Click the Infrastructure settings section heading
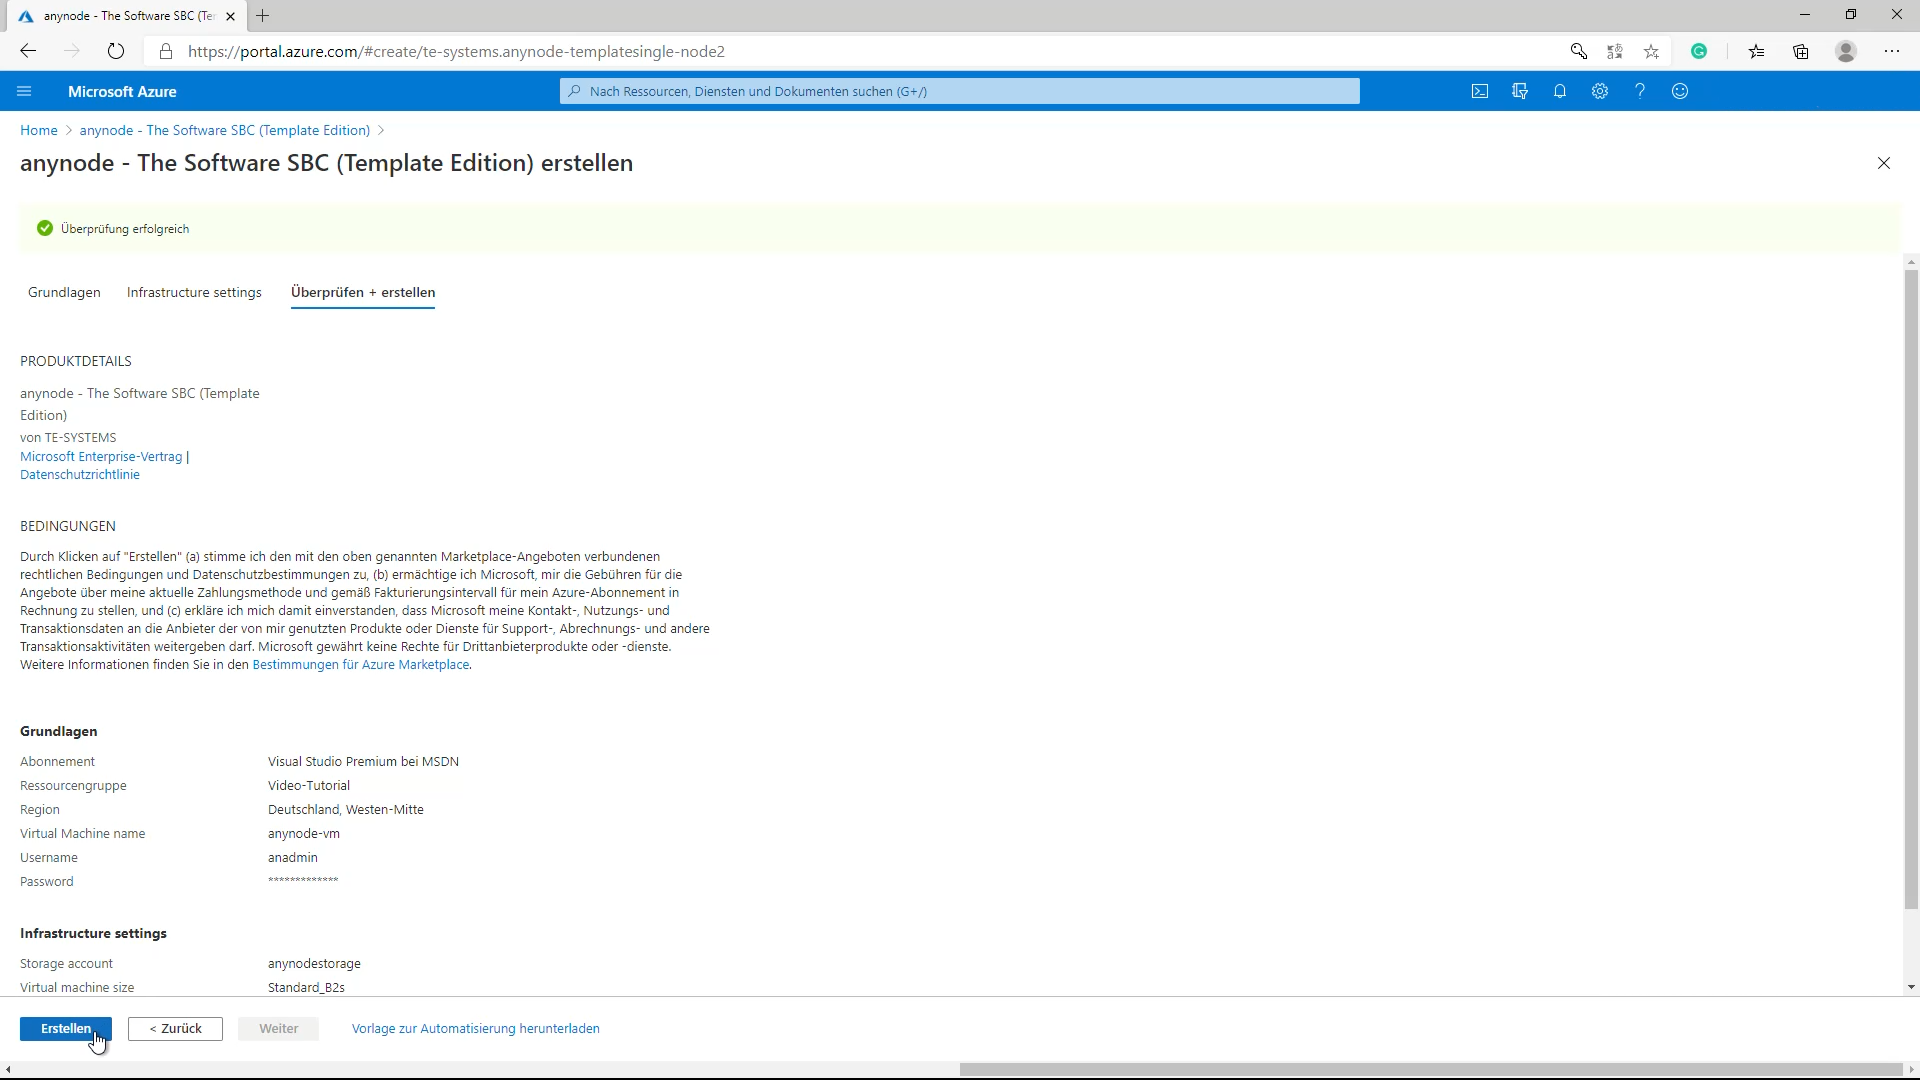The width and height of the screenshot is (1920, 1080). [x=93, y=933]
